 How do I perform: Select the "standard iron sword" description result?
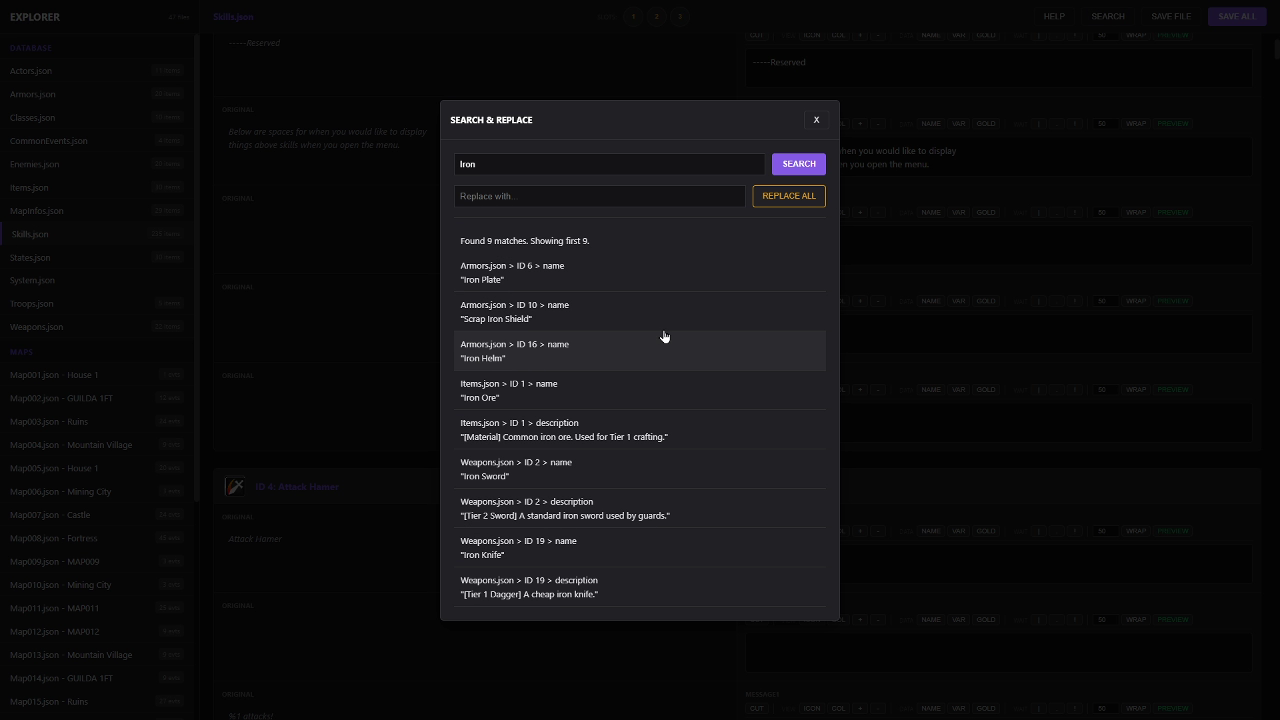(x=640, y=508)
